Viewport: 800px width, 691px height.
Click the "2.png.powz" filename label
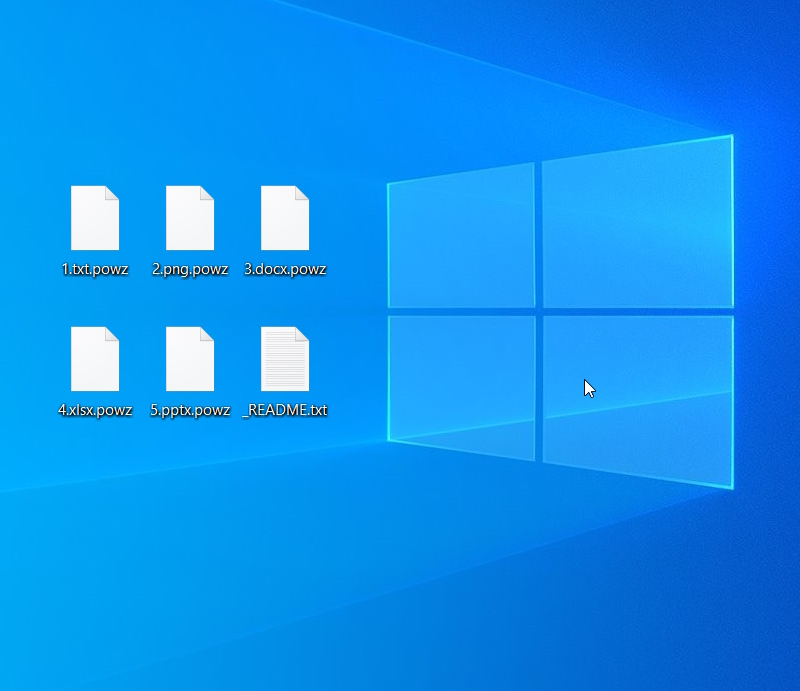click(190, 269)
